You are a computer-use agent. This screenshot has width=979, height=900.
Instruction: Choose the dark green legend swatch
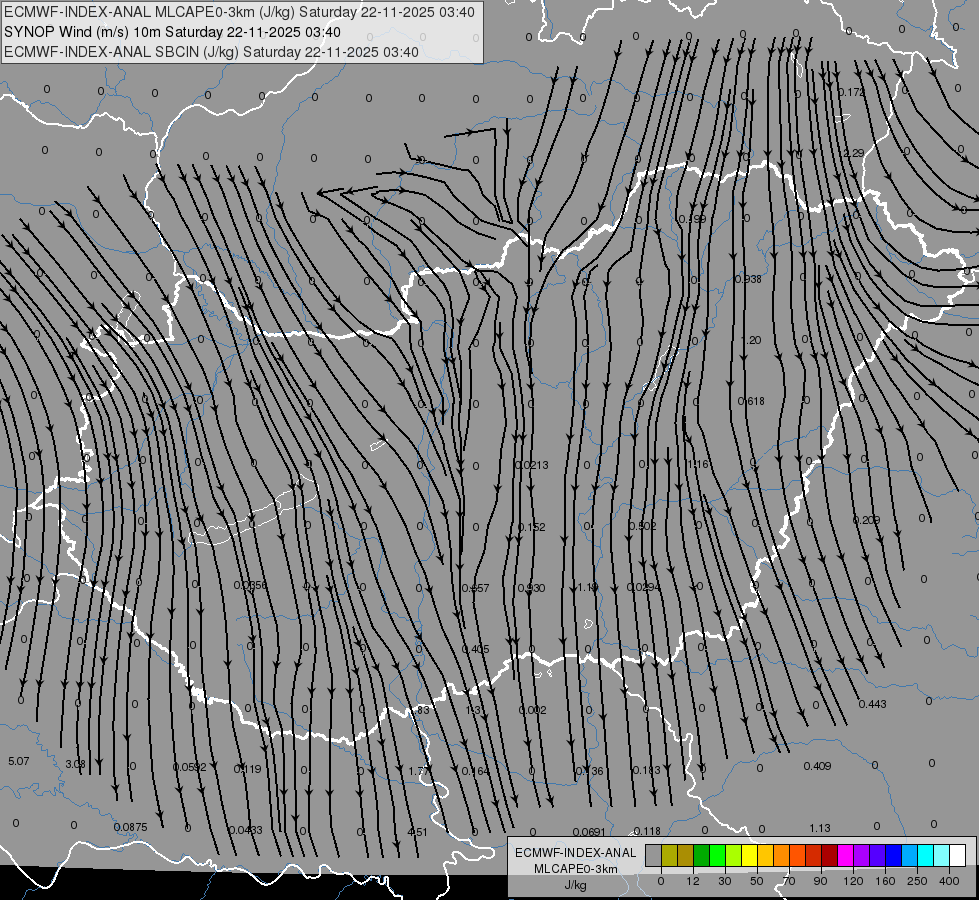pyautogui.click(x=702, y=856)
